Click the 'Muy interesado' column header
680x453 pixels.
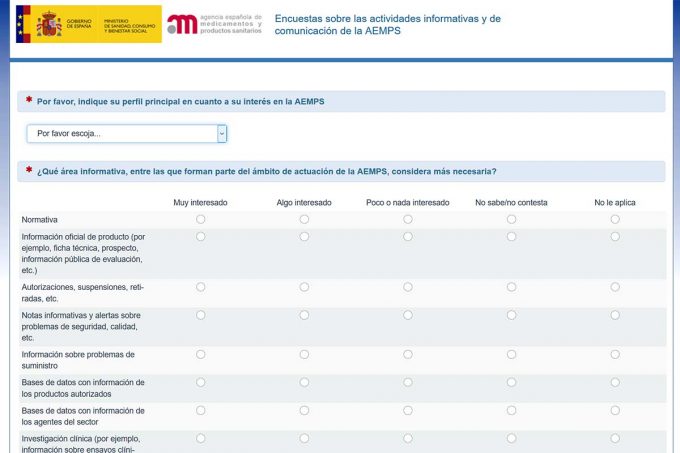pos(201,203)
